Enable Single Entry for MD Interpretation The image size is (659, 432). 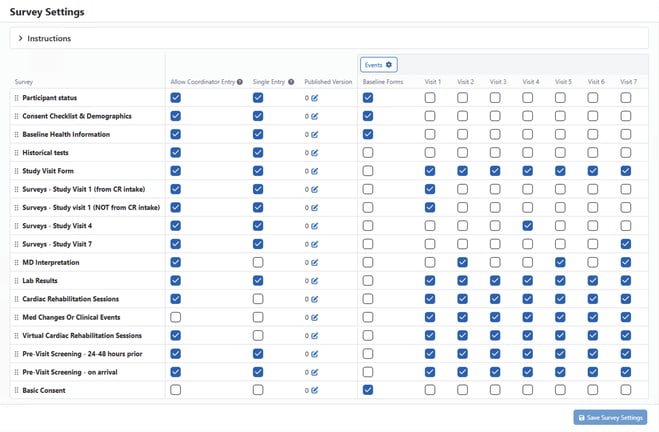(x=258, y=262)
